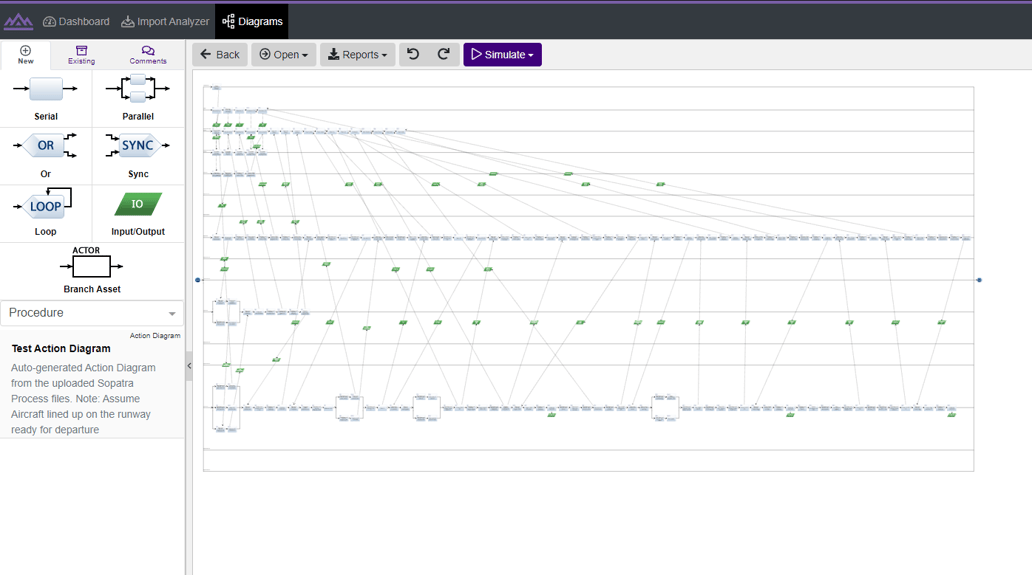Image resolution: width=1032 pixels, height=575 pixels.
Task: Undo the last diagram change
Action: [x=413, y=55]
